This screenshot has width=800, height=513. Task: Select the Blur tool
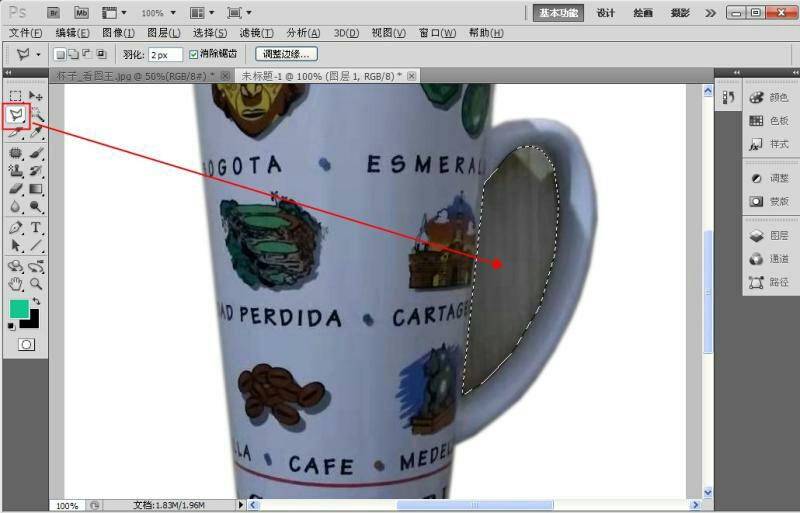click(x=15, y=207)
